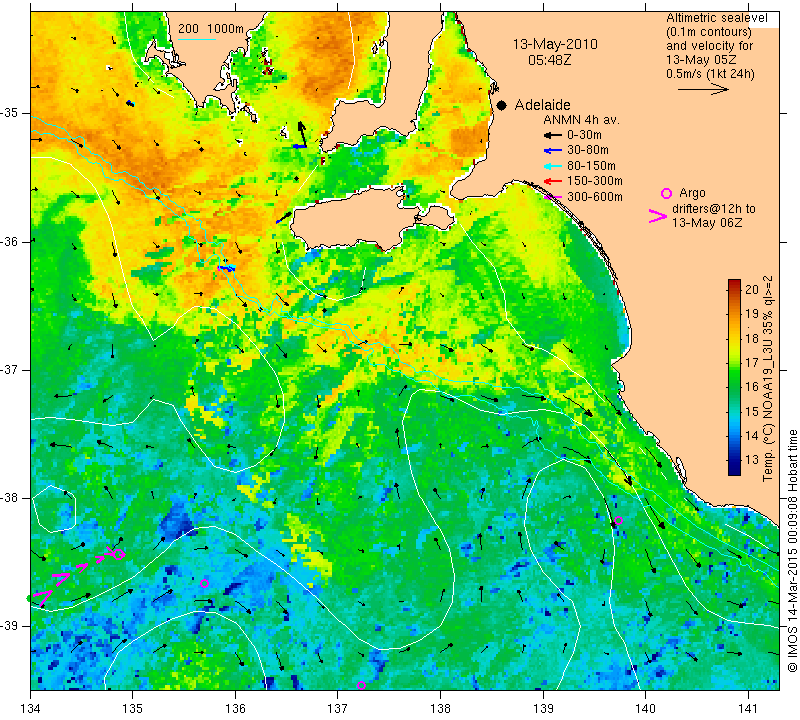Click the large black ANMN arrow near Spencer Gulf mouth
800x720 pixels.
303,134
